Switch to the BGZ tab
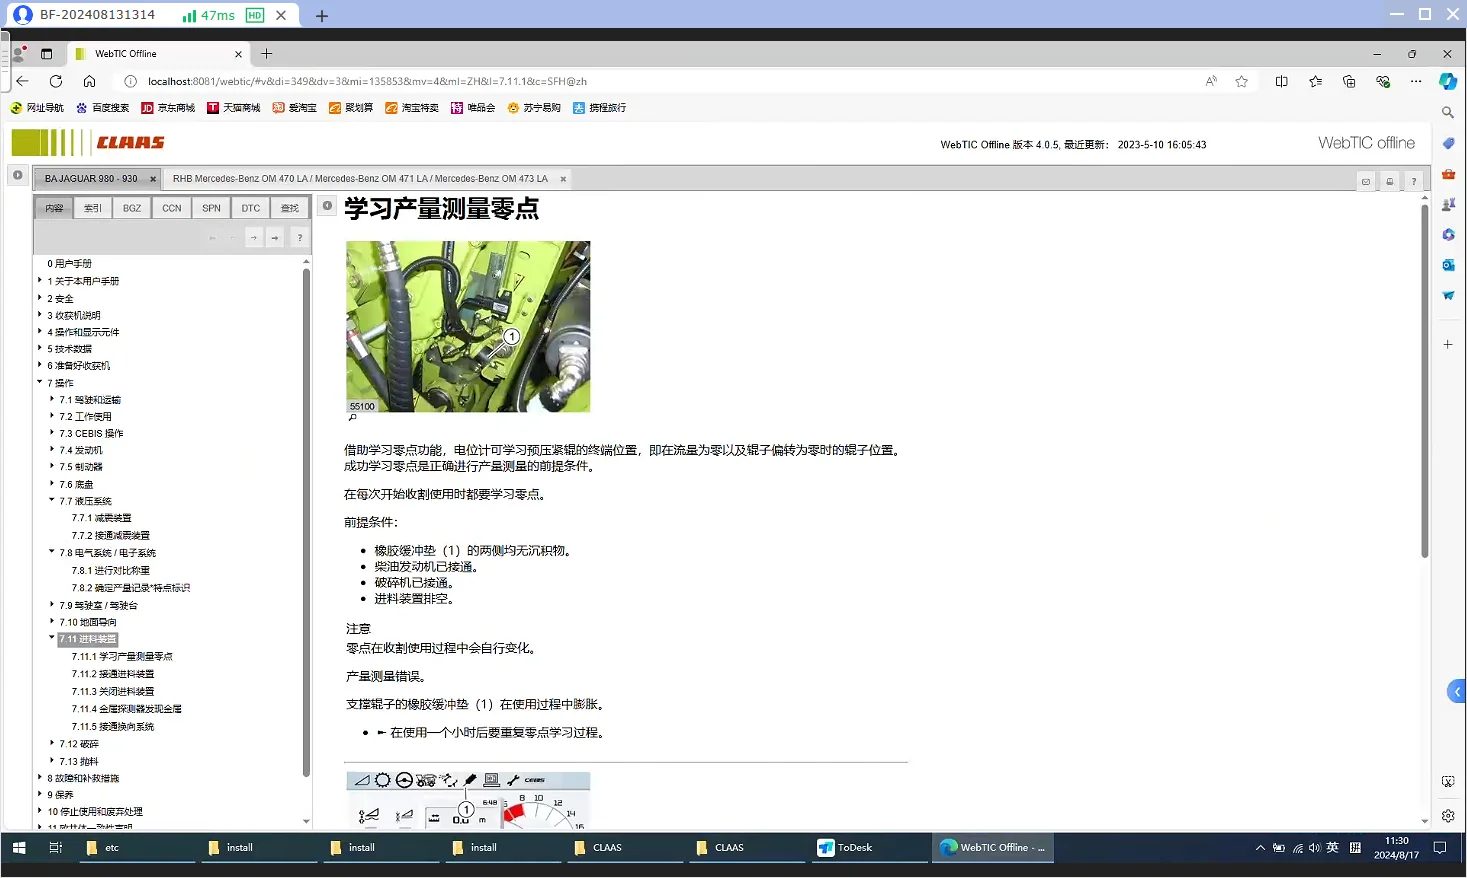The height and width of the screenshot is (878, 1467). pyautogui.click(x=132, y=208)
